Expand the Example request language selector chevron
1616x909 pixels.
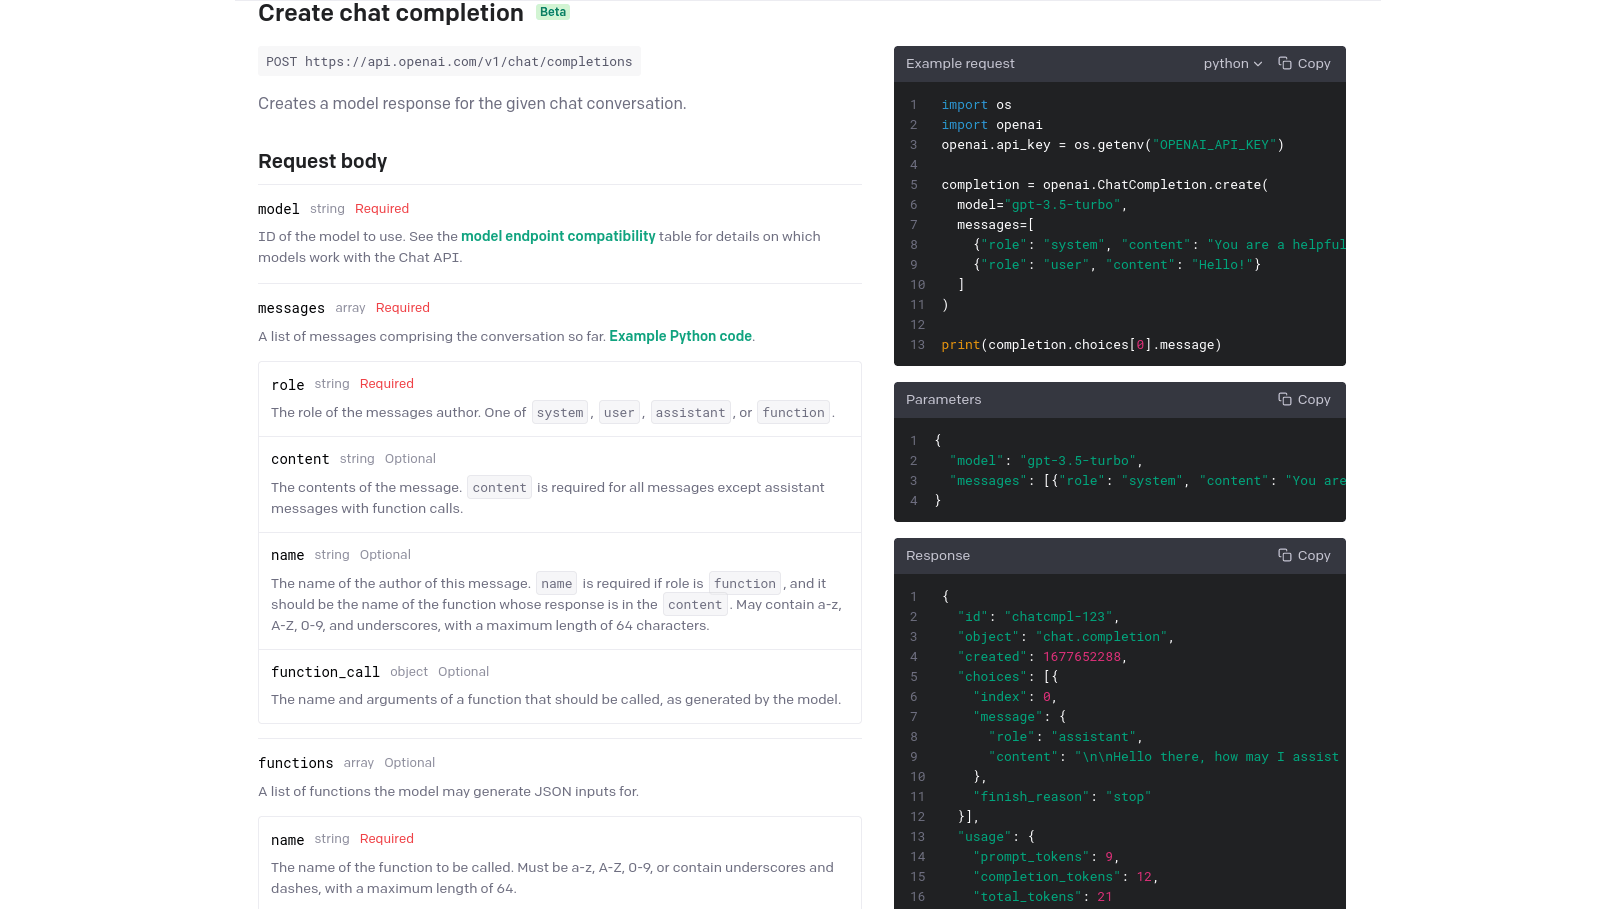1257,63
